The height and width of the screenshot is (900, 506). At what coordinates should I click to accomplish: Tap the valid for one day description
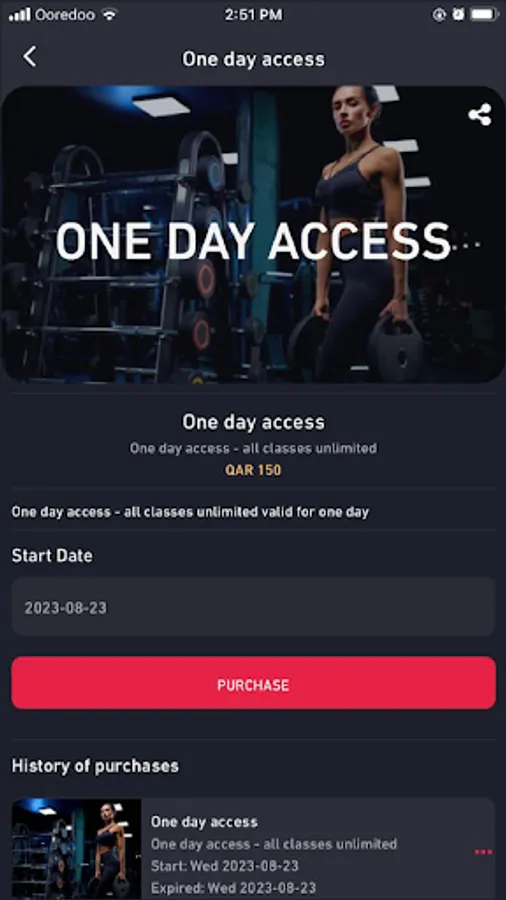190,511
